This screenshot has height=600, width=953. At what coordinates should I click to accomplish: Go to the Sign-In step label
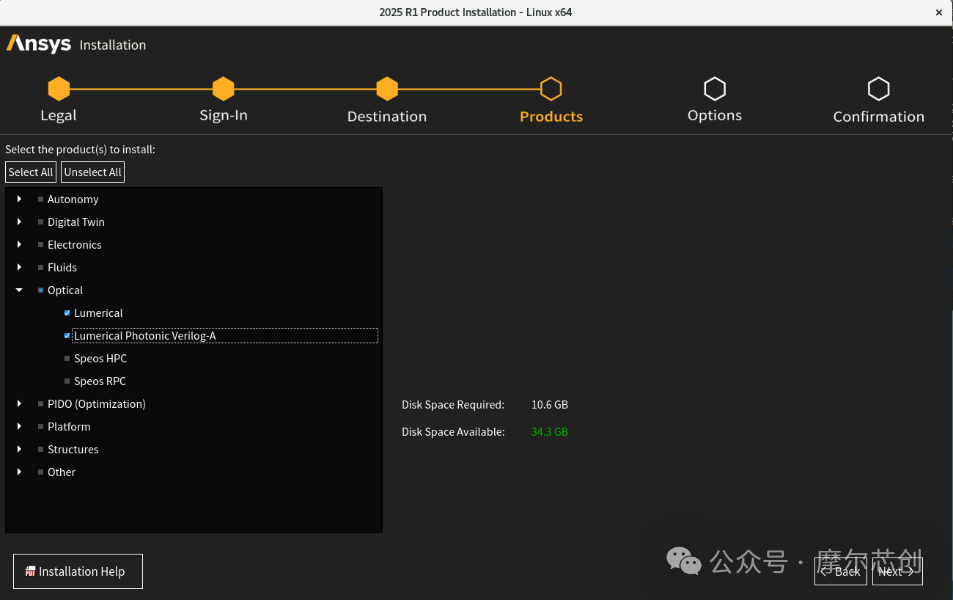pos(224,116)
